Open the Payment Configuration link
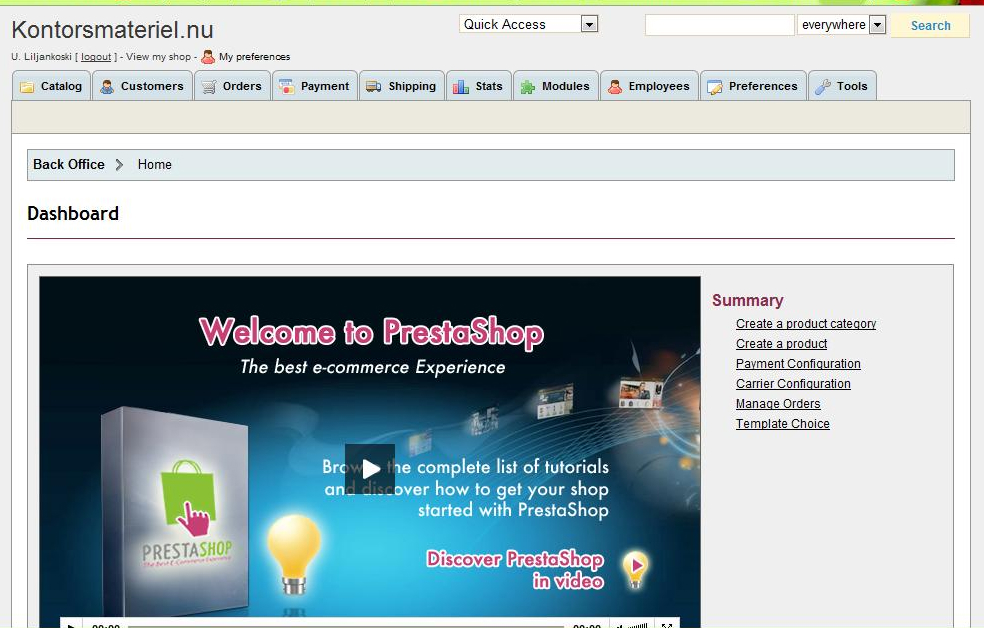Screen dimensions: 984x628 coord(798,364)
